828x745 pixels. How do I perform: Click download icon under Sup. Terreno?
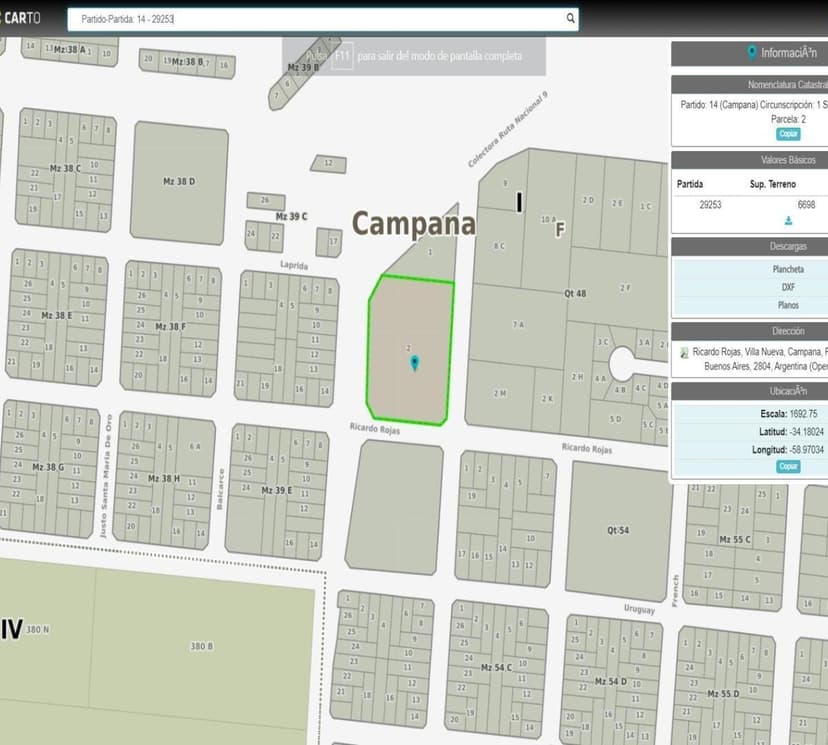(788, 220)
